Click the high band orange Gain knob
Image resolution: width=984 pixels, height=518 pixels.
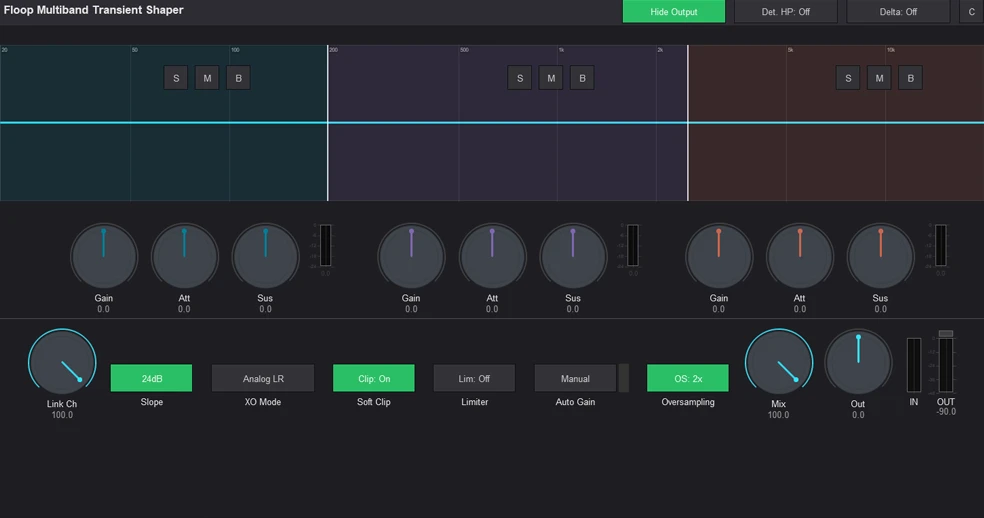pyautogui.click(x=719, y=256)
